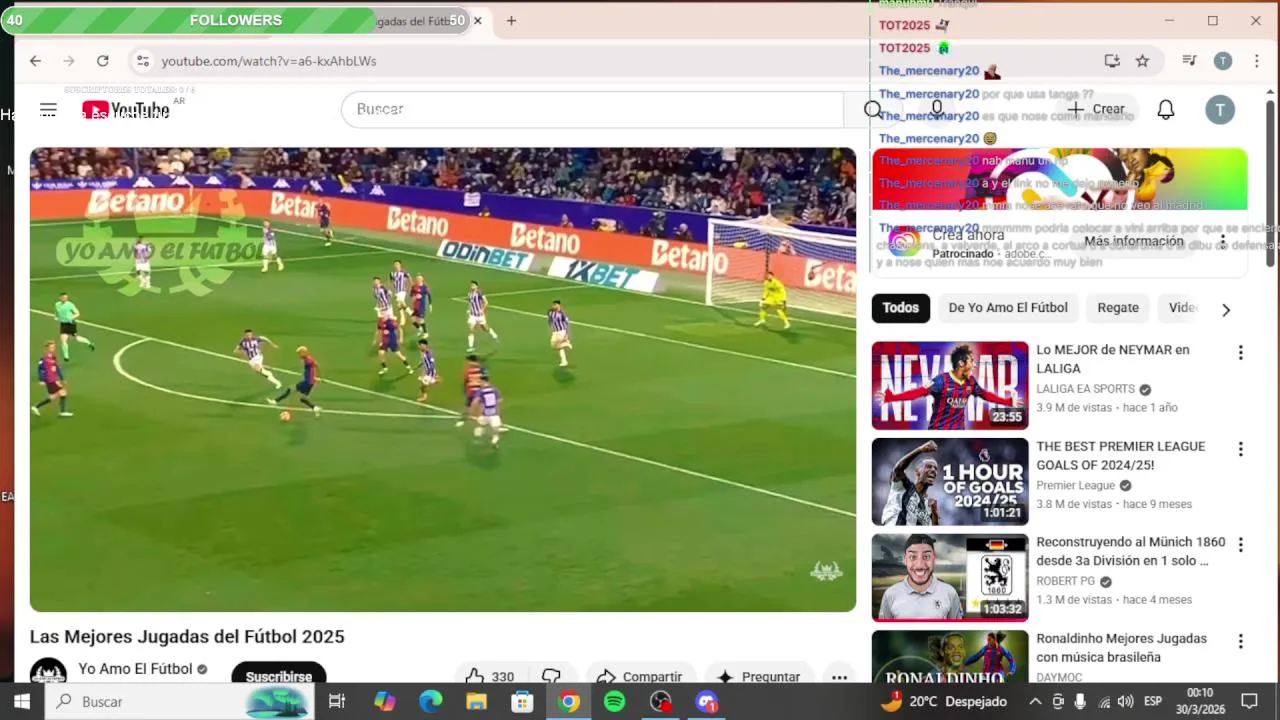
Task: Open a new browser tab with plus
Action: pos(511,21)
